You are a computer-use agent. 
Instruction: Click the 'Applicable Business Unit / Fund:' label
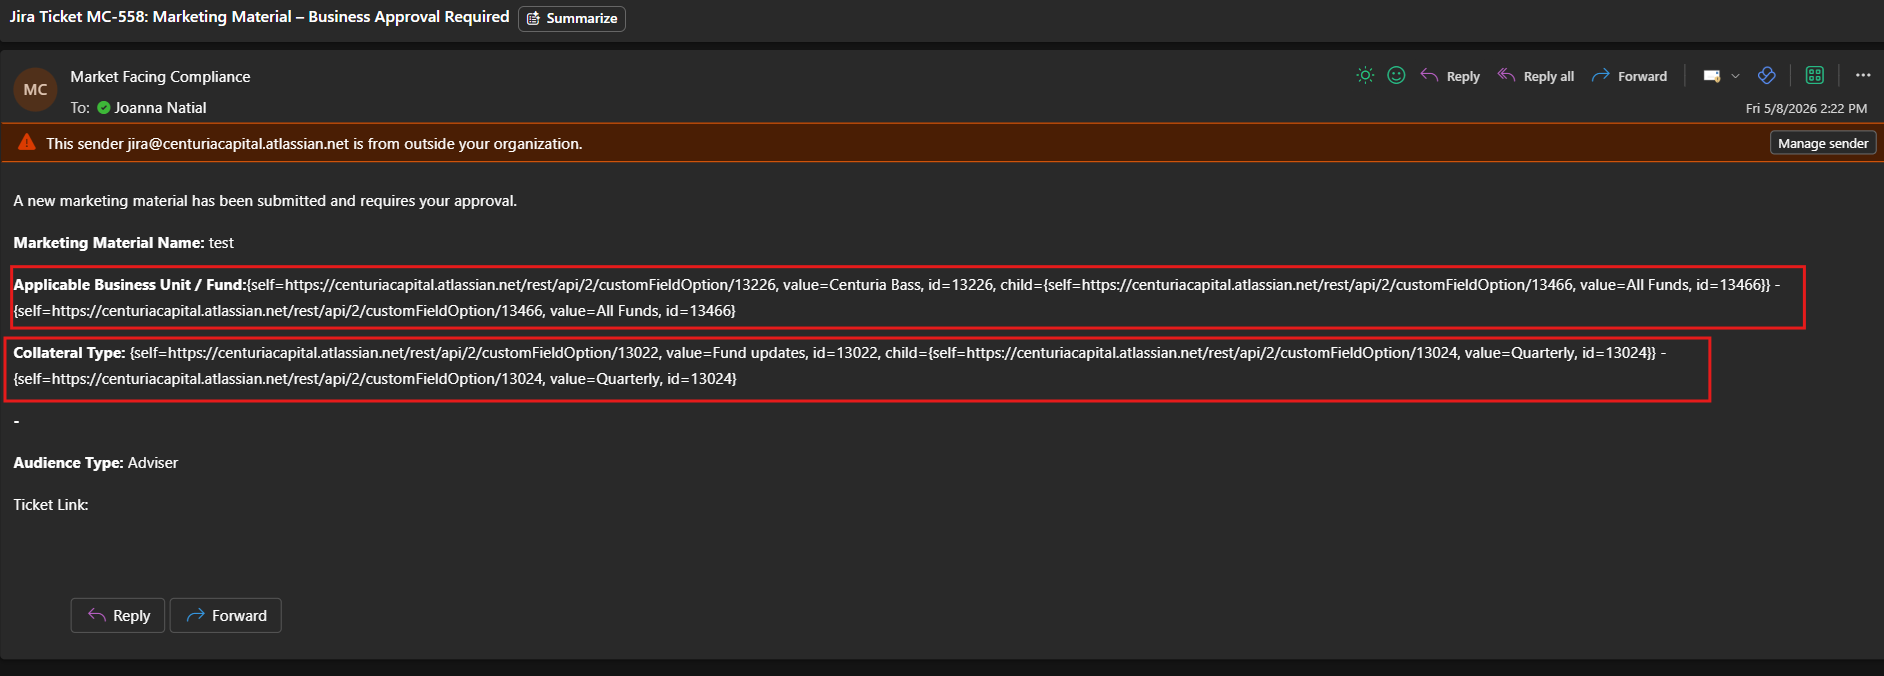coord(129,285)
